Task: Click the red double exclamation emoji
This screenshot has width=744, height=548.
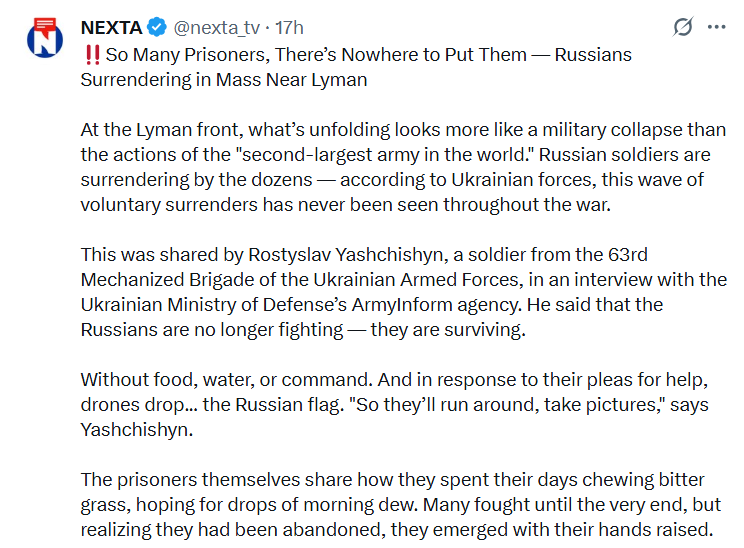Action: click(x=92, y=55)
